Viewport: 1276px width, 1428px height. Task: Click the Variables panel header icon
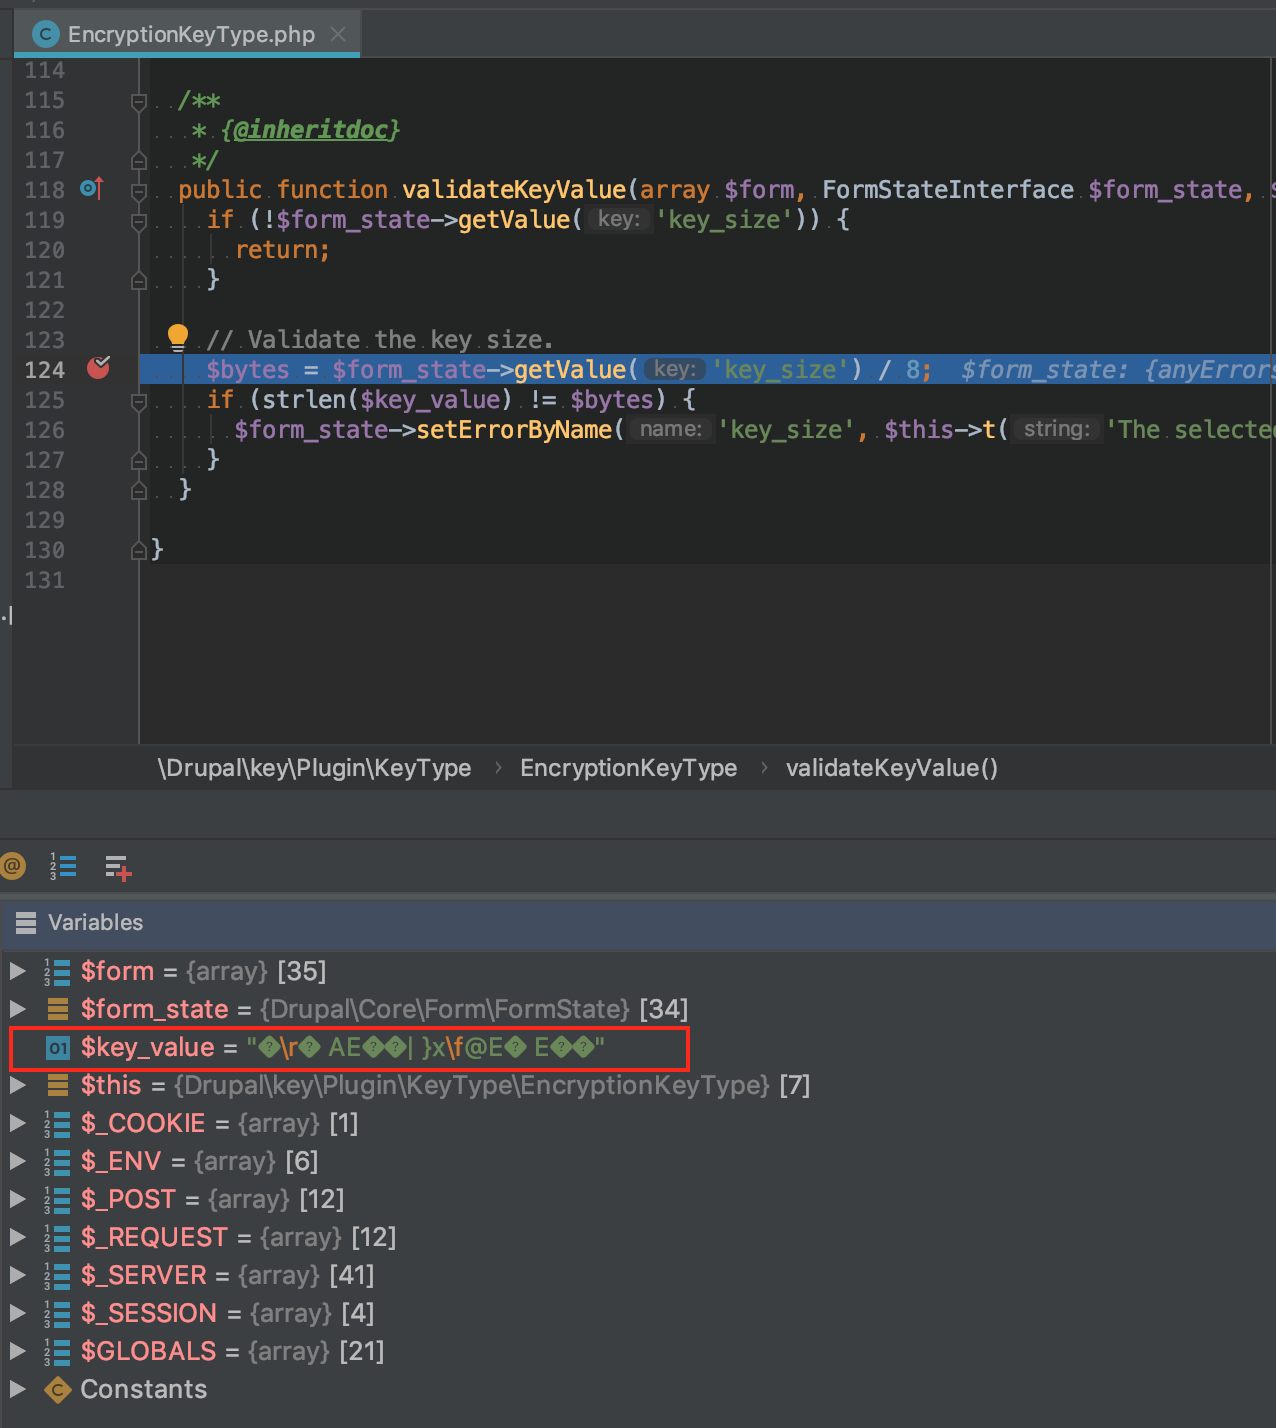(x=26, y=923)
